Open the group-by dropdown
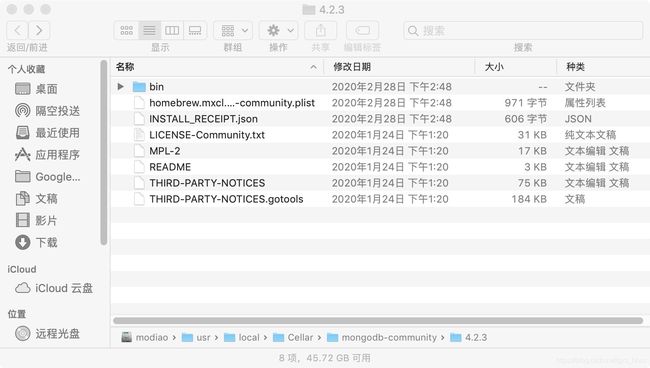Screen dimensions: 650x368 [x=233, y=30]
